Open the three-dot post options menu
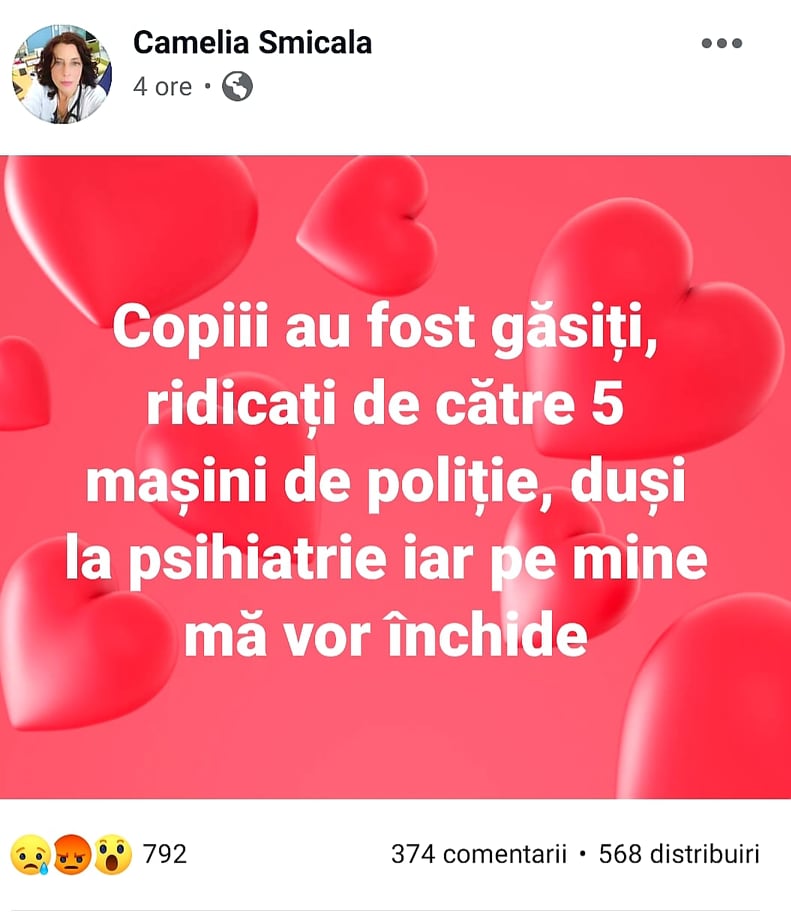Screen dimensions: 791x917 coord(721,44)
